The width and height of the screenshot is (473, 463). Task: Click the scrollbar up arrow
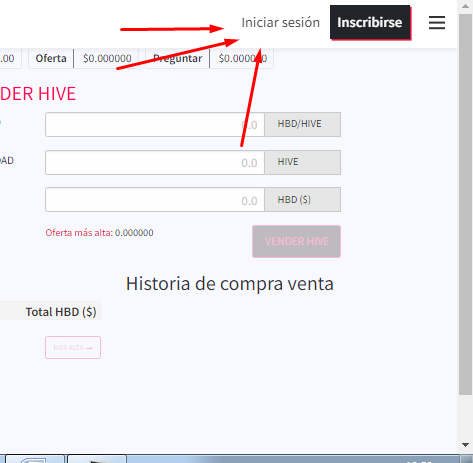[465, 7]
